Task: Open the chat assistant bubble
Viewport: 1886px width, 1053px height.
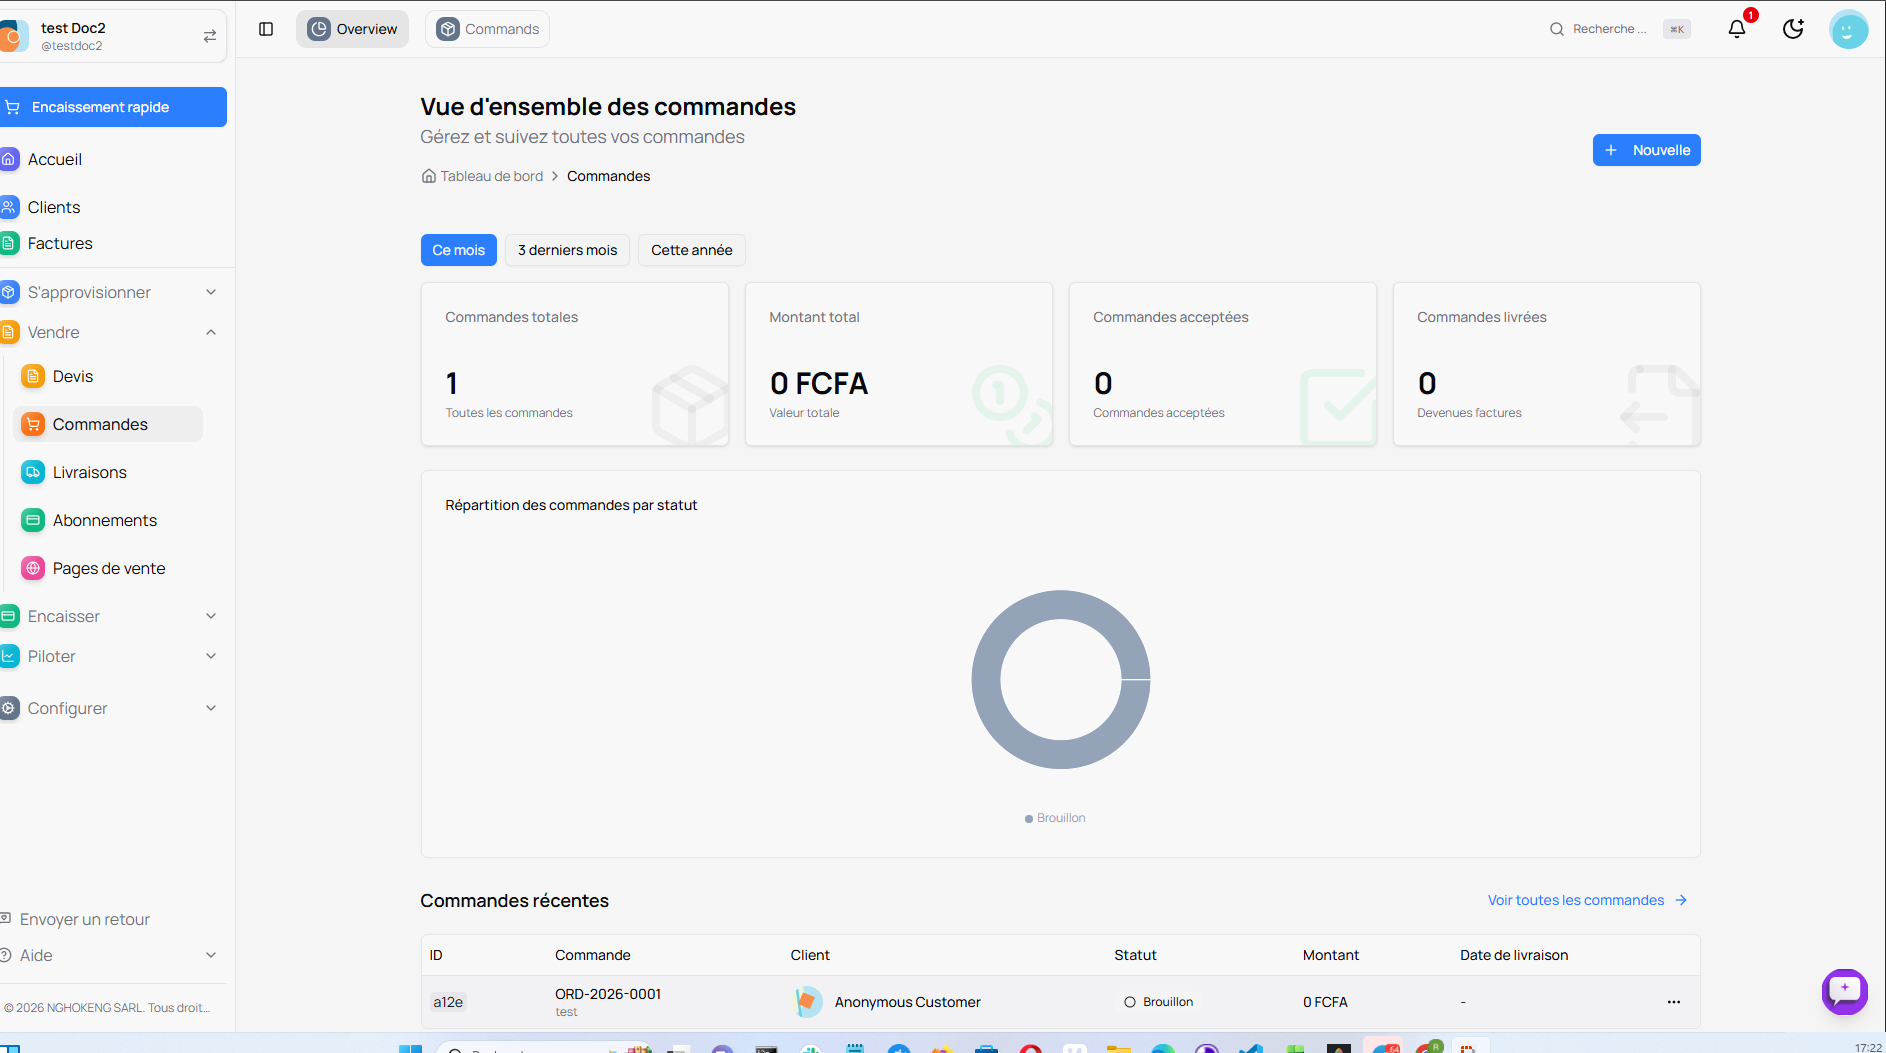Action: coord(1844,991)
